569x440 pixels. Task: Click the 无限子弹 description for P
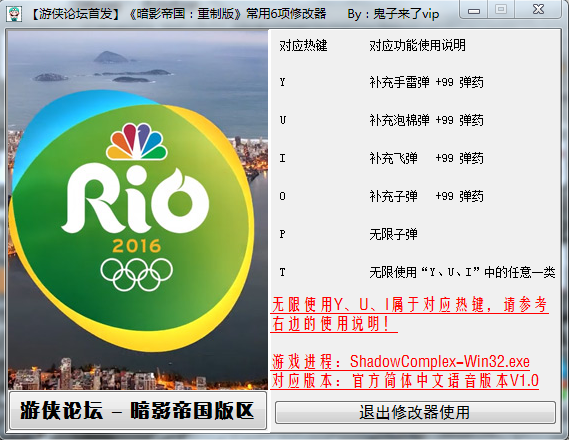point(393,234)
